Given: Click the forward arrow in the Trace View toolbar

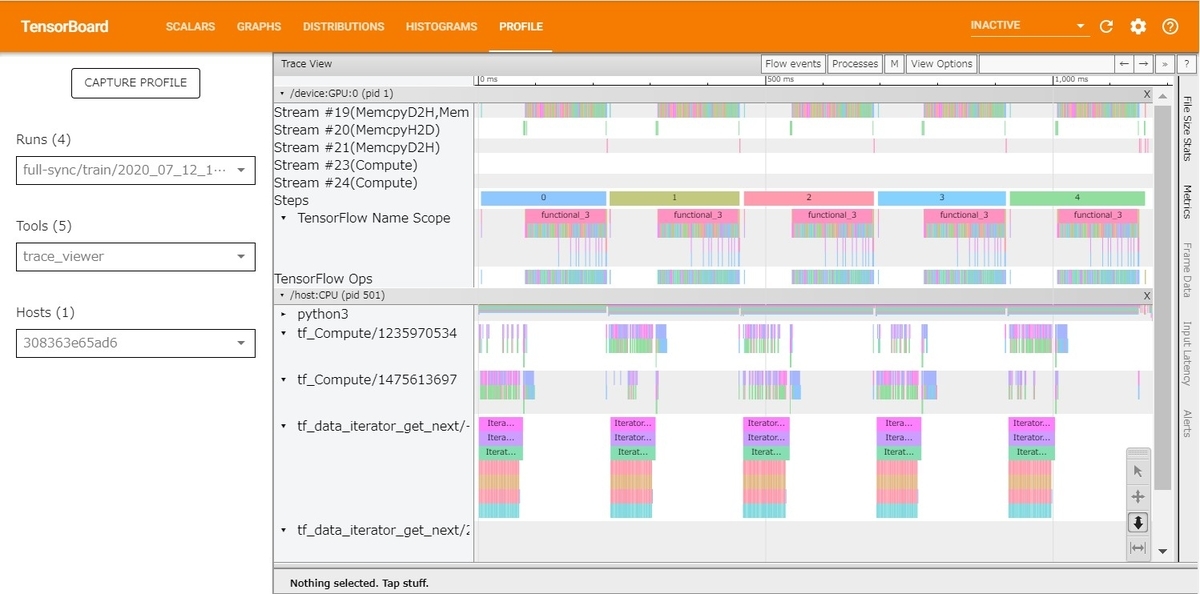Looking at the screenshot, I should pos(1146,62).
